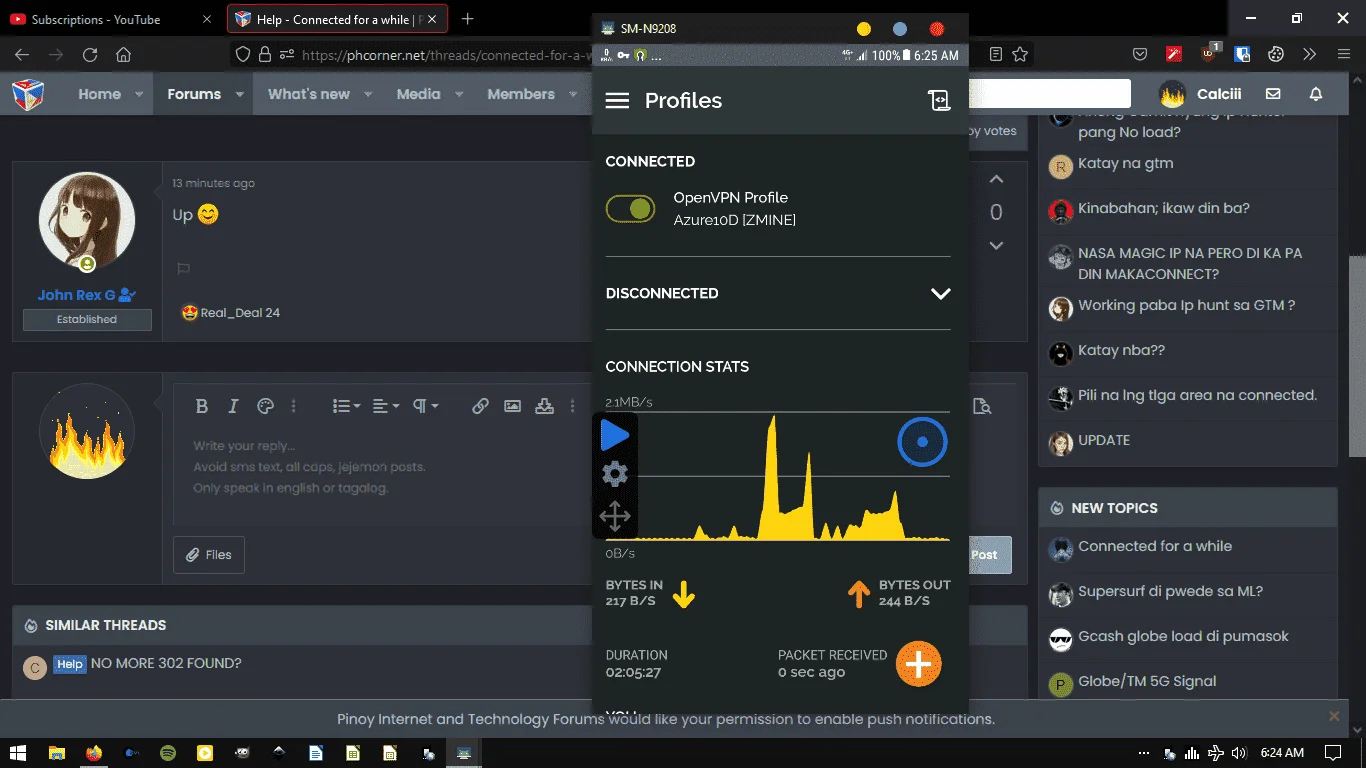Report the post via flag icon
Viewport: 1366px width, 768px height.
pos(183,268)
